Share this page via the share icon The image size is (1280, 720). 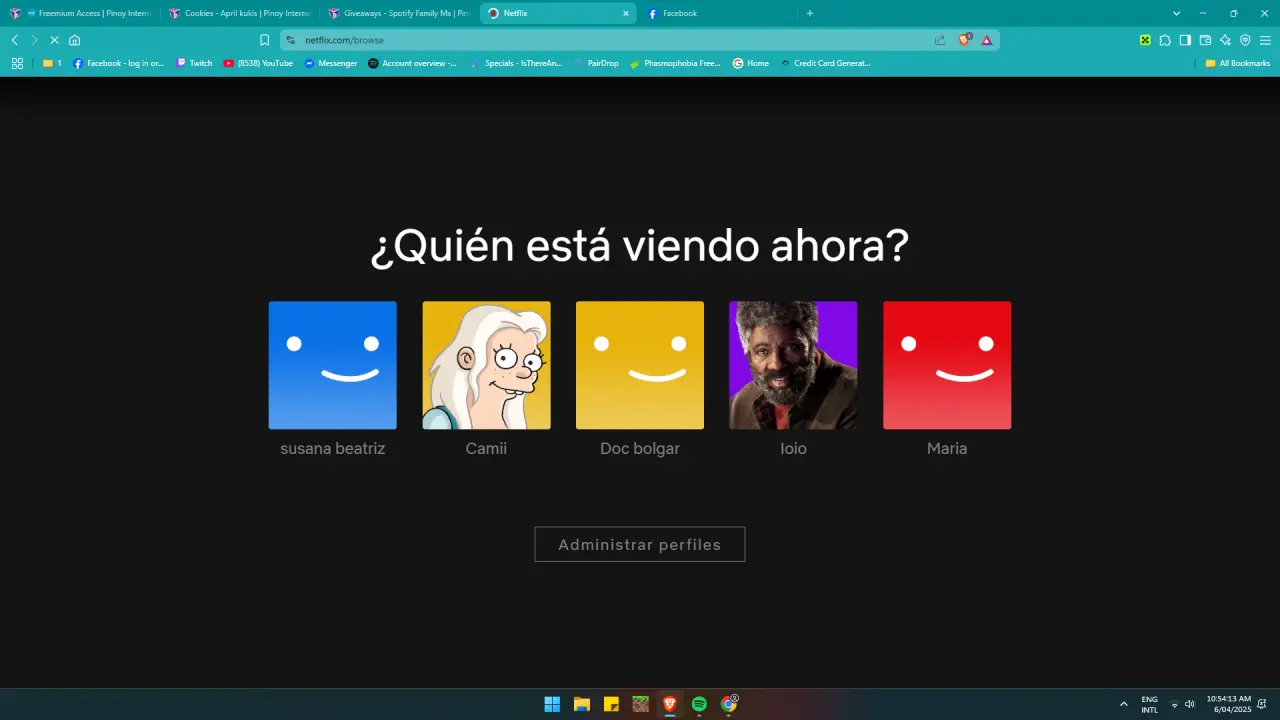940,40
